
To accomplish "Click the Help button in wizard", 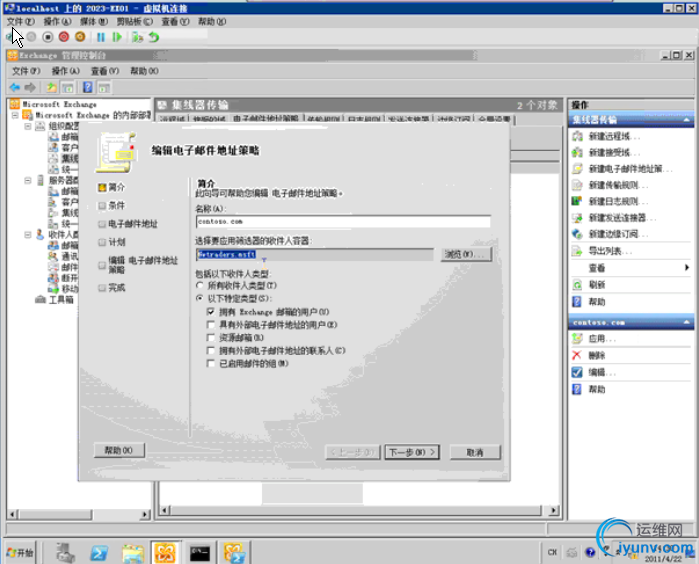I will coord(119,450).
